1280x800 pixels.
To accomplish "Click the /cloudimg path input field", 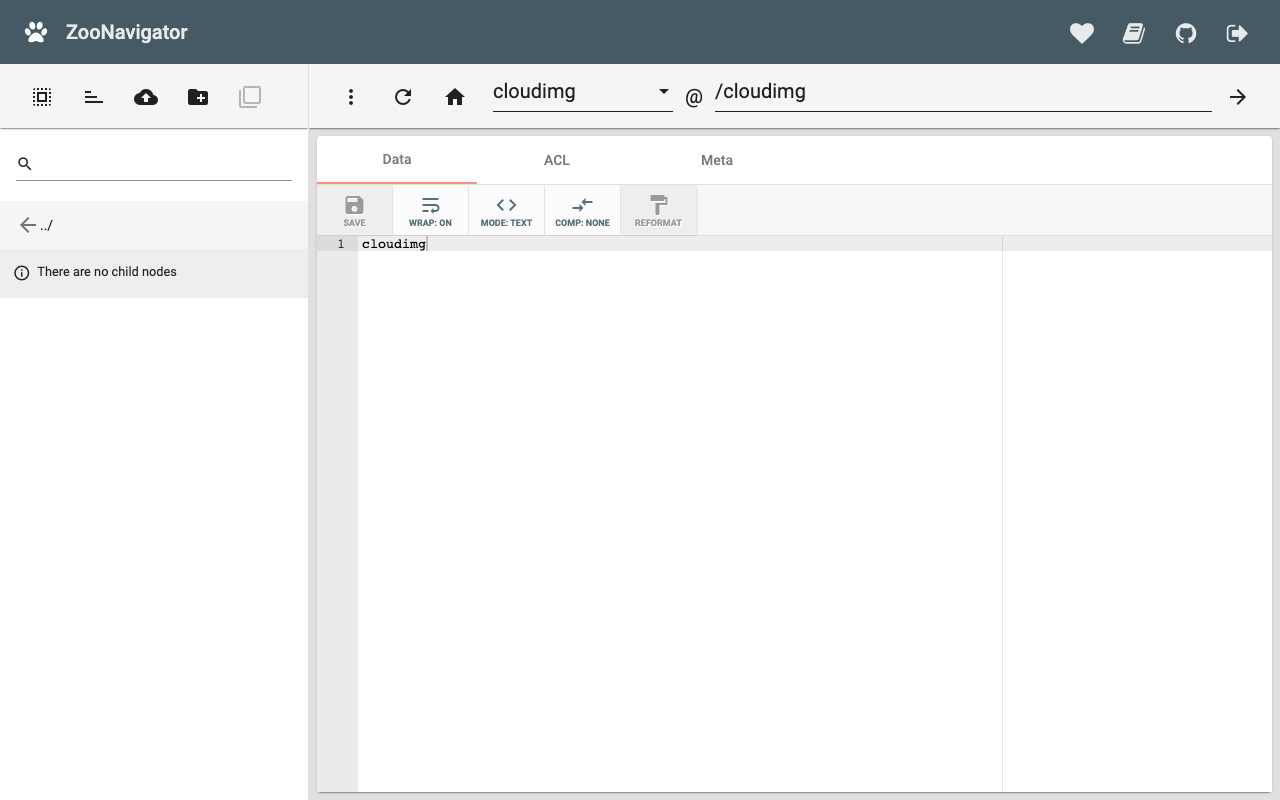I will [x=962, y=92].
